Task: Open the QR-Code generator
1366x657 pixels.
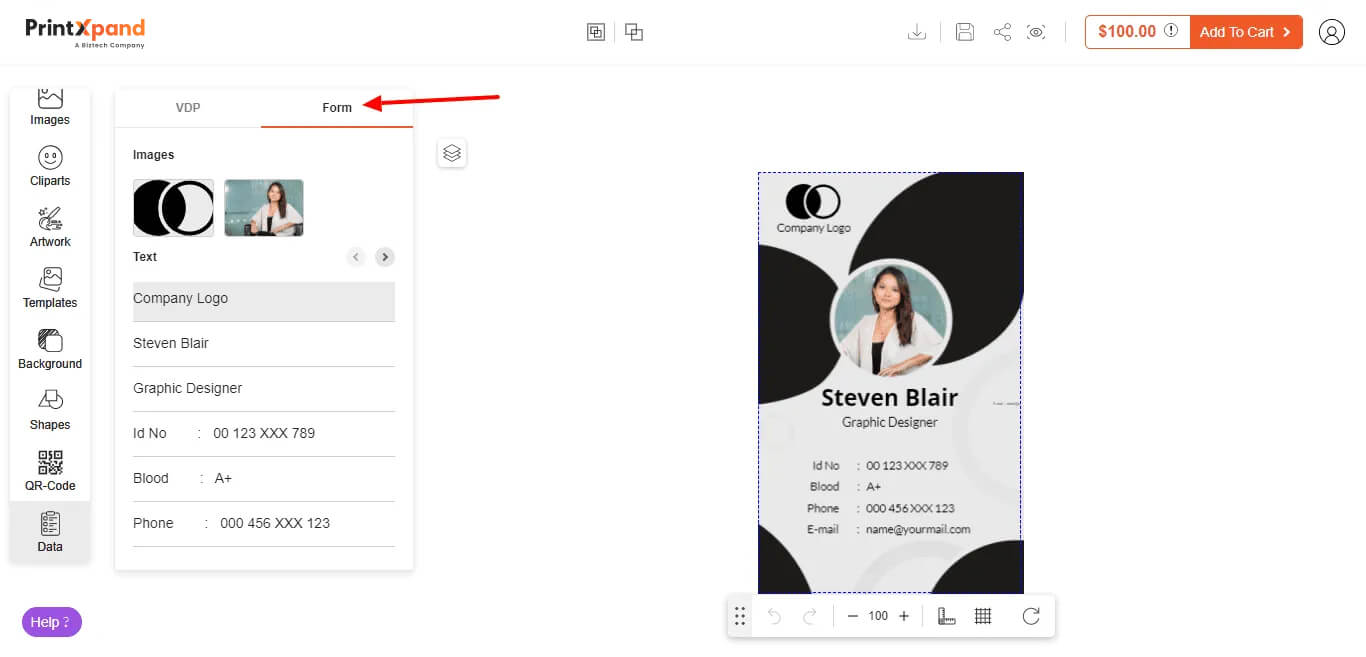Action: click(50, 471)
